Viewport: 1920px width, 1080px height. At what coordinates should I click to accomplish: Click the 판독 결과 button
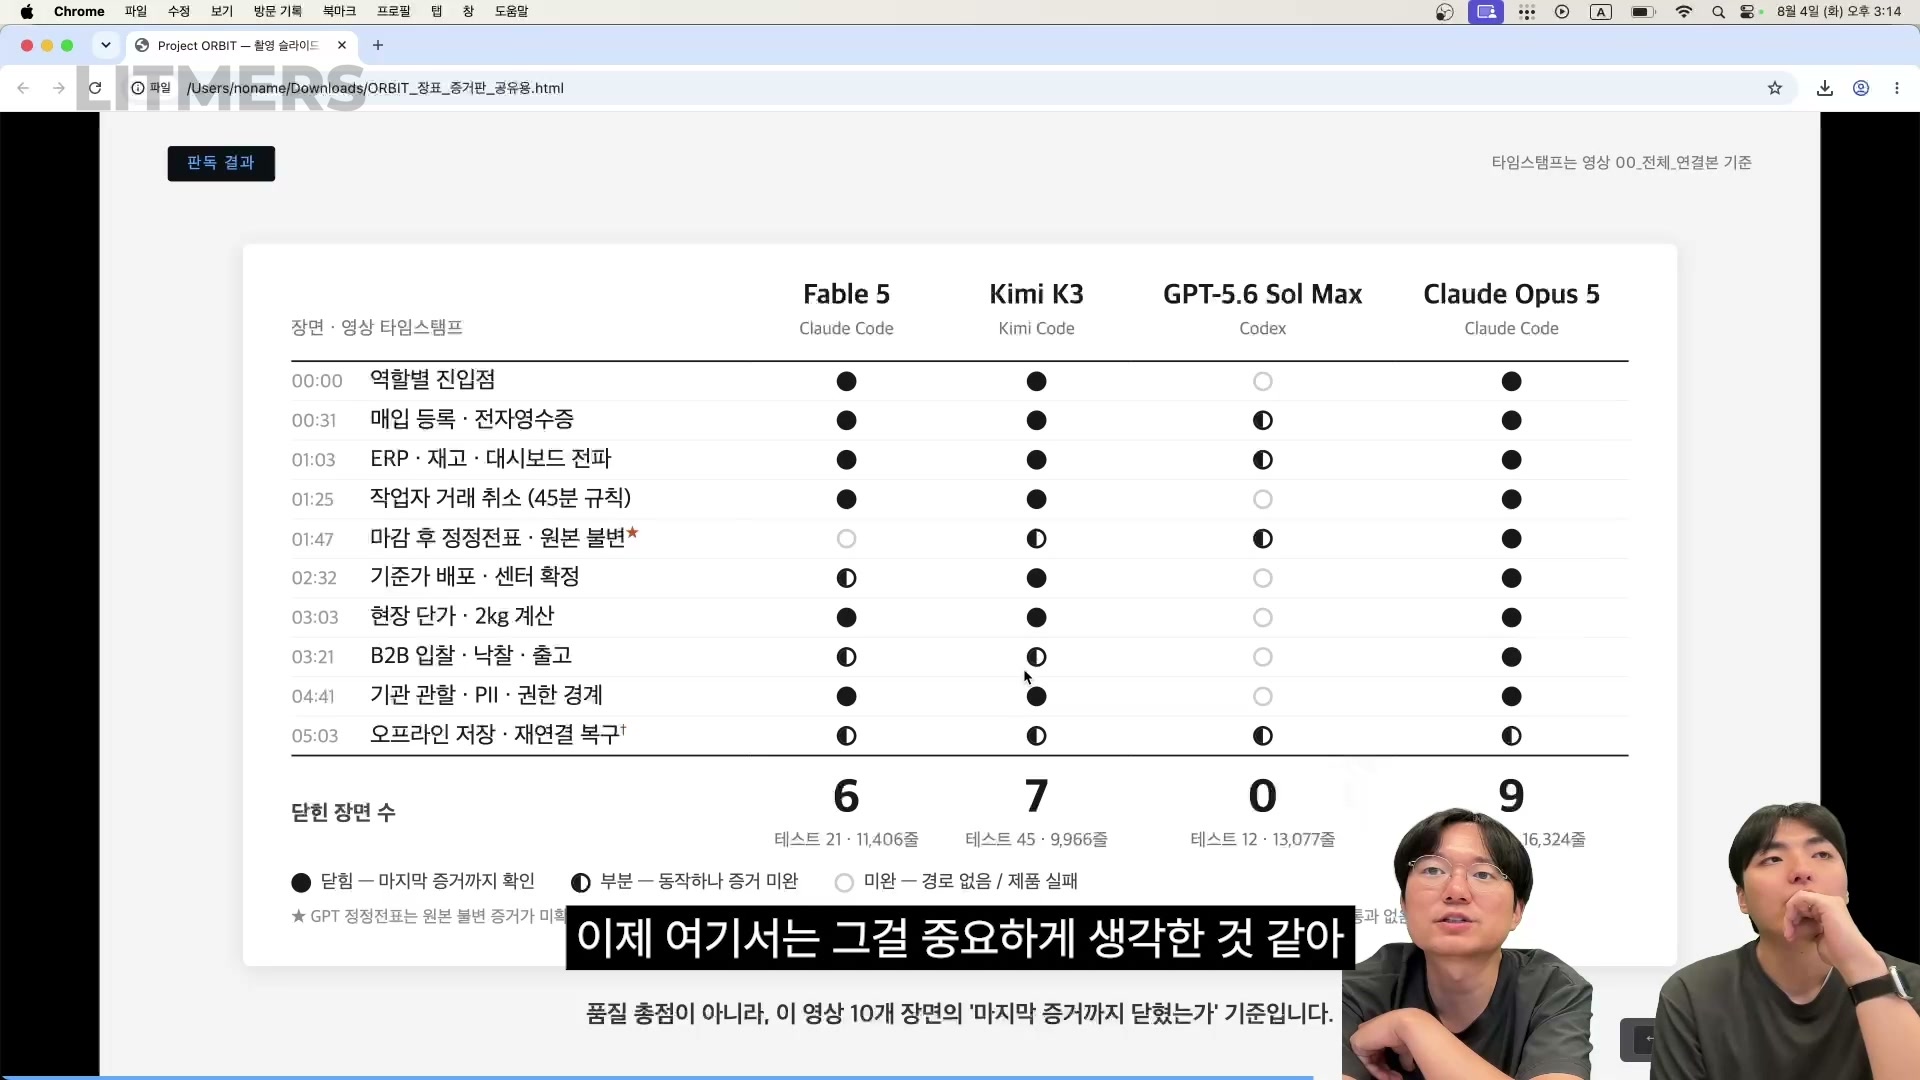(x=221, y=163)
